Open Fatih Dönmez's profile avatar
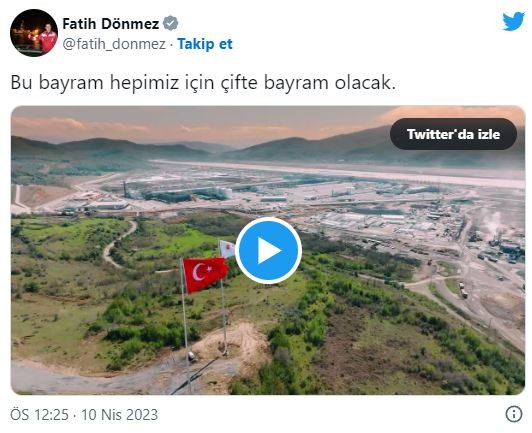The width and height of the screenshot is (532, 433). [34, 33]
